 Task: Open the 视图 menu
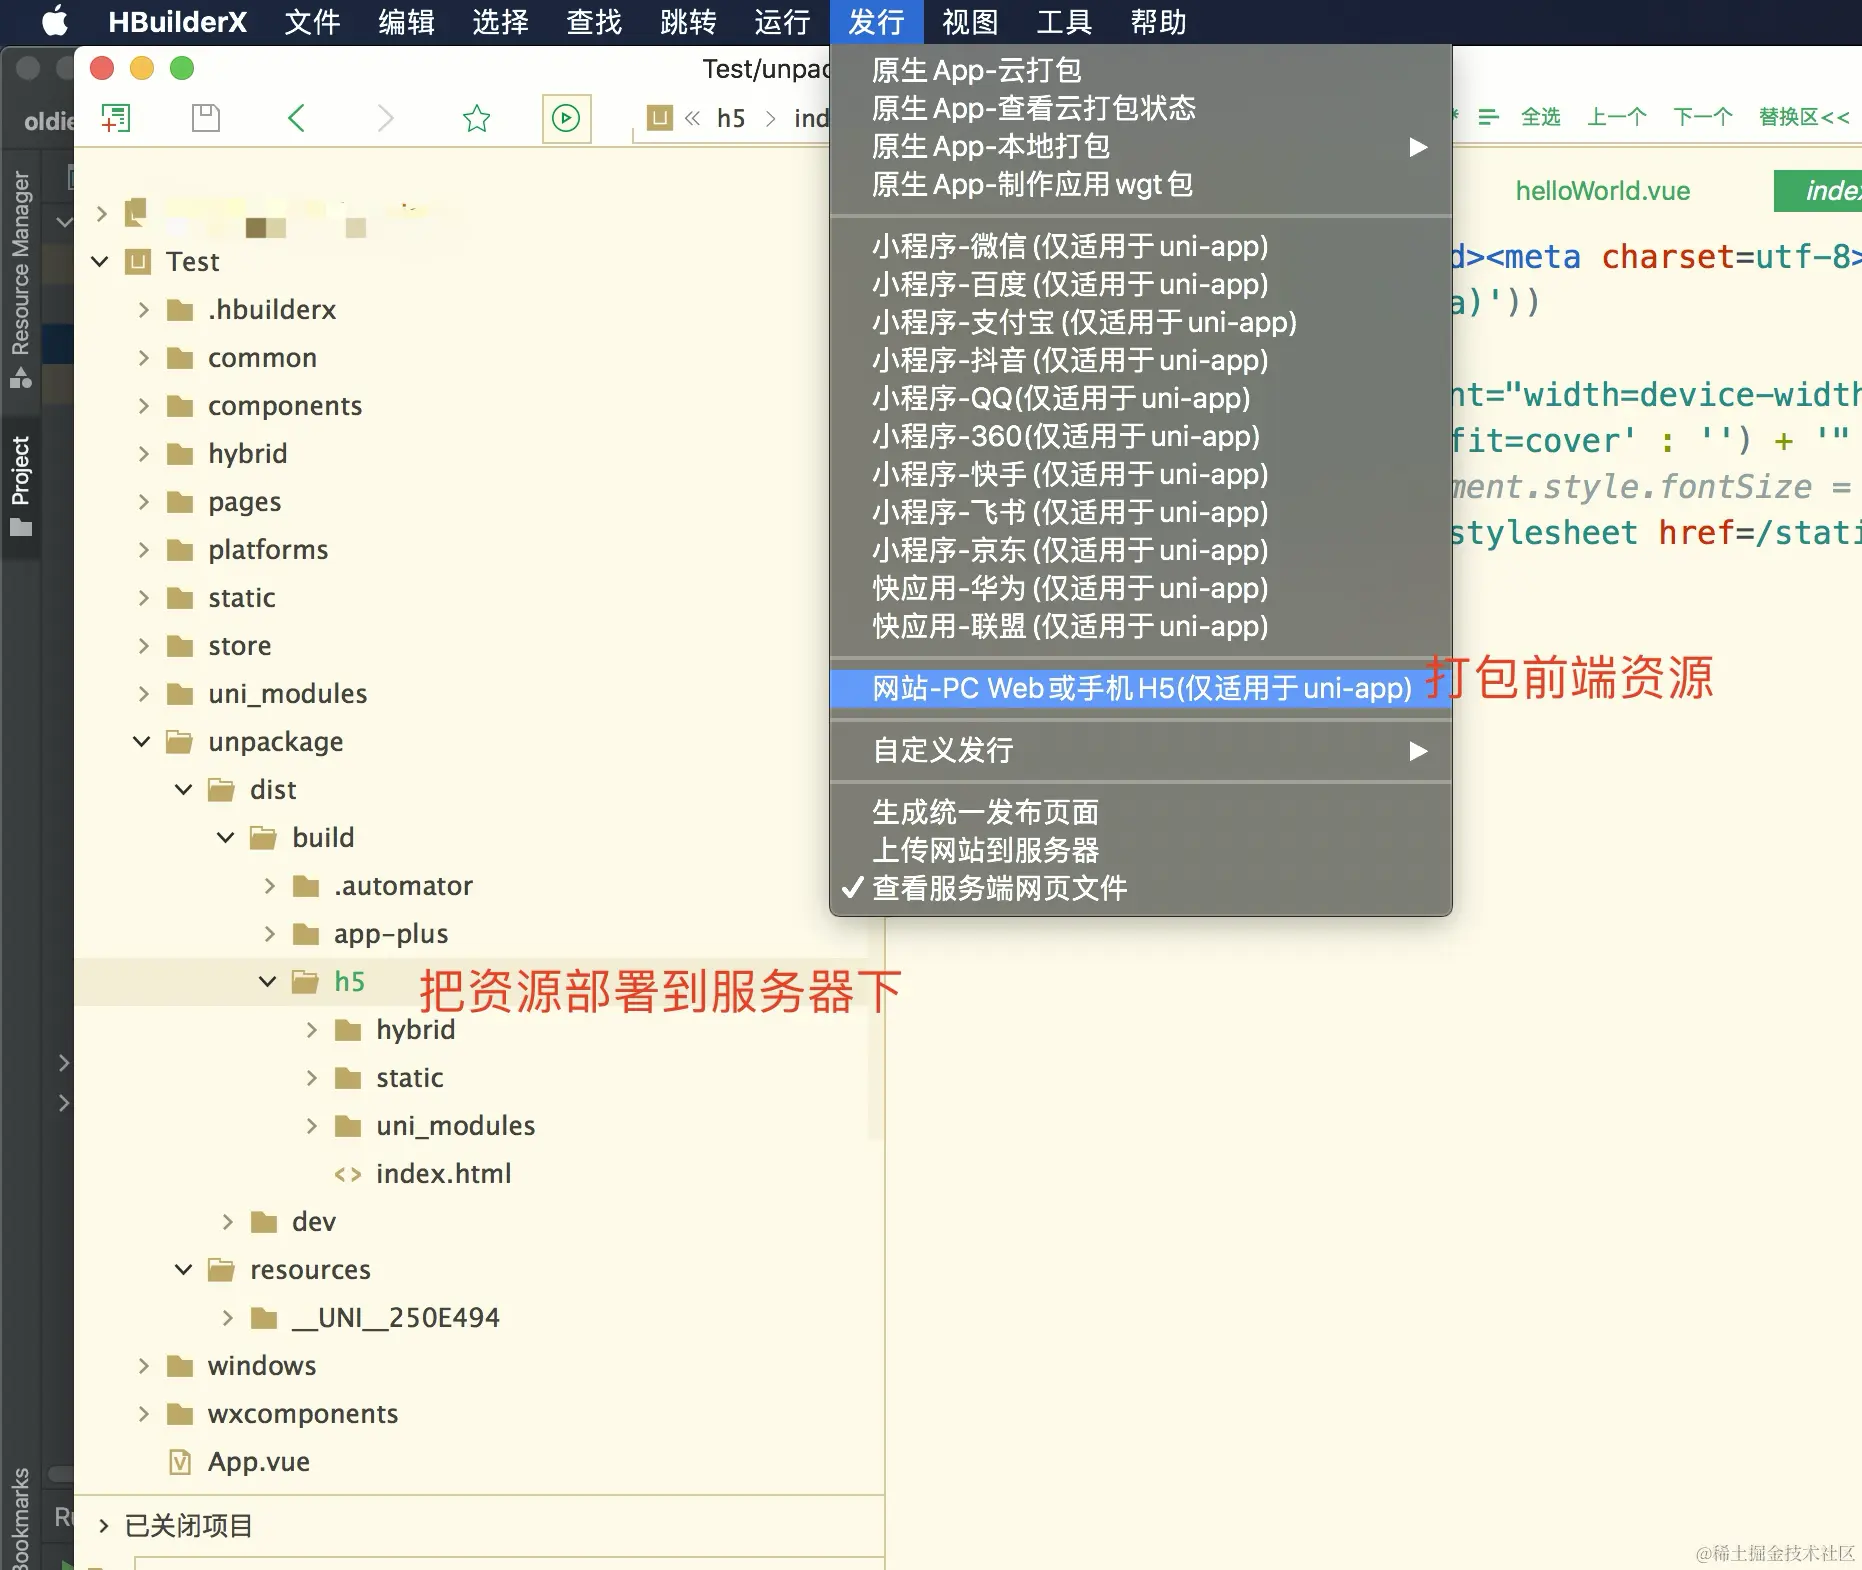[x=970, y=22]
